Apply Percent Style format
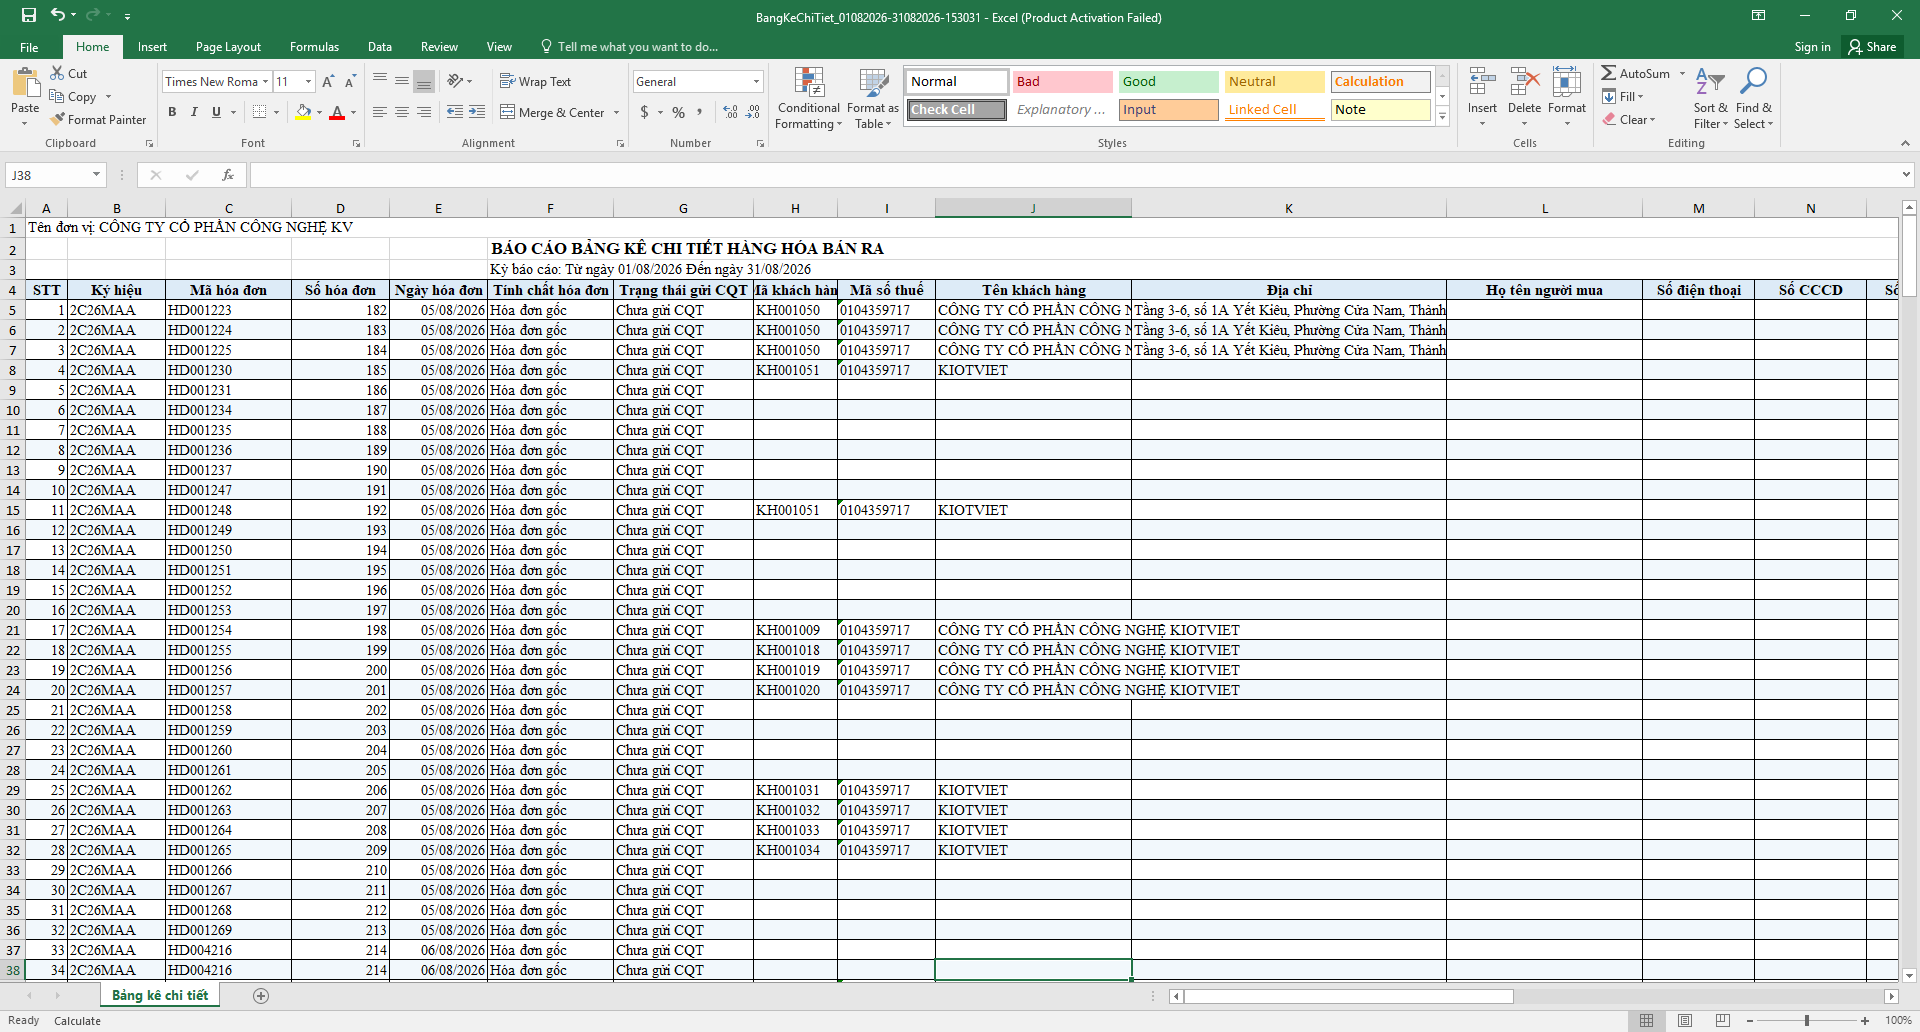Screen dimensions: 1920x1032 pos(679,112)
